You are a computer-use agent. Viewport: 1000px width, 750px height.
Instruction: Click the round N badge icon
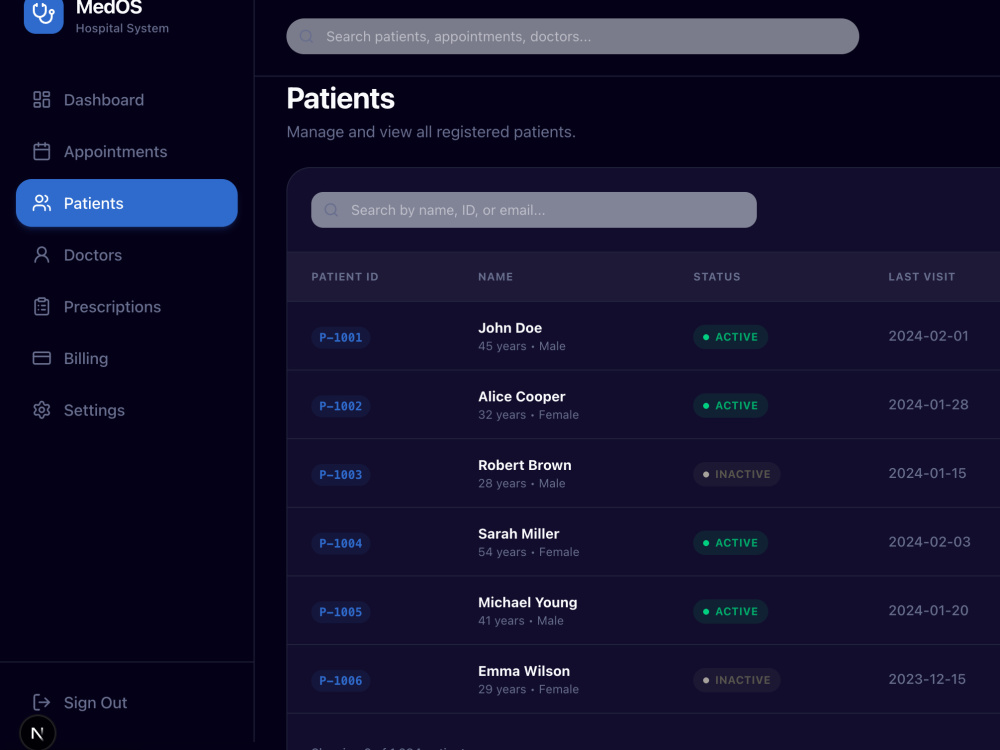coord(38,733)
